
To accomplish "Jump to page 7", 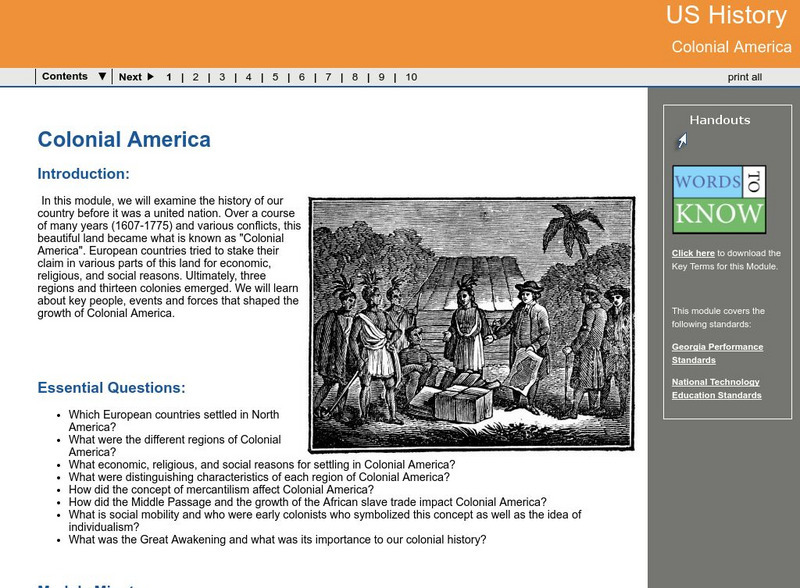I will click(x=328, y=77).
